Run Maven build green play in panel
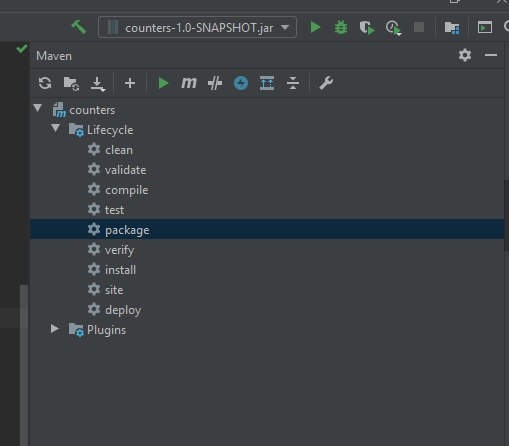509x446 pixels. (163, 83)
